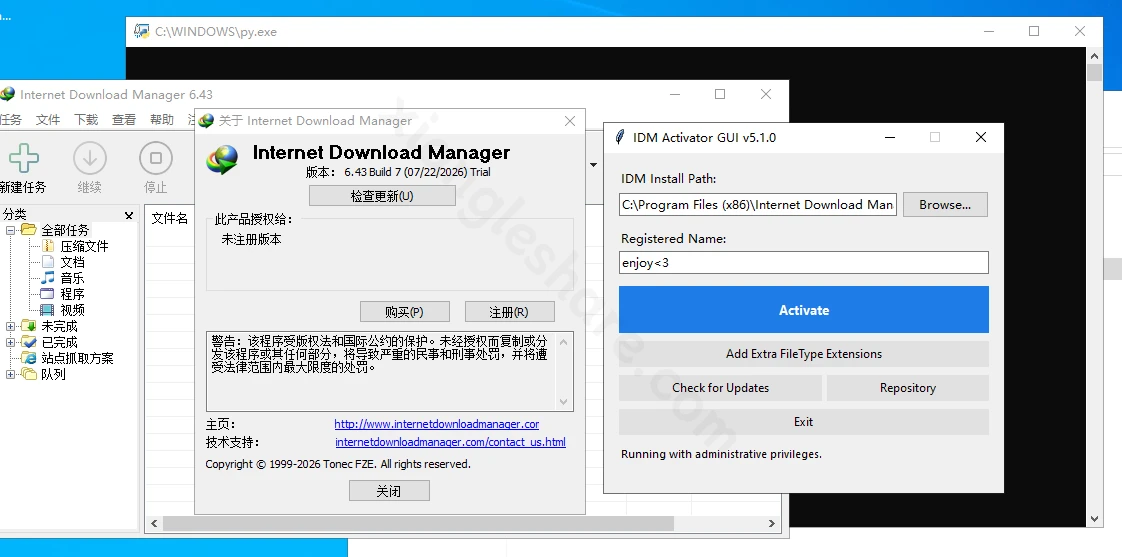Select the 已完成 folder in the tree
The image size is (1122, 557).
pos(59,342)
